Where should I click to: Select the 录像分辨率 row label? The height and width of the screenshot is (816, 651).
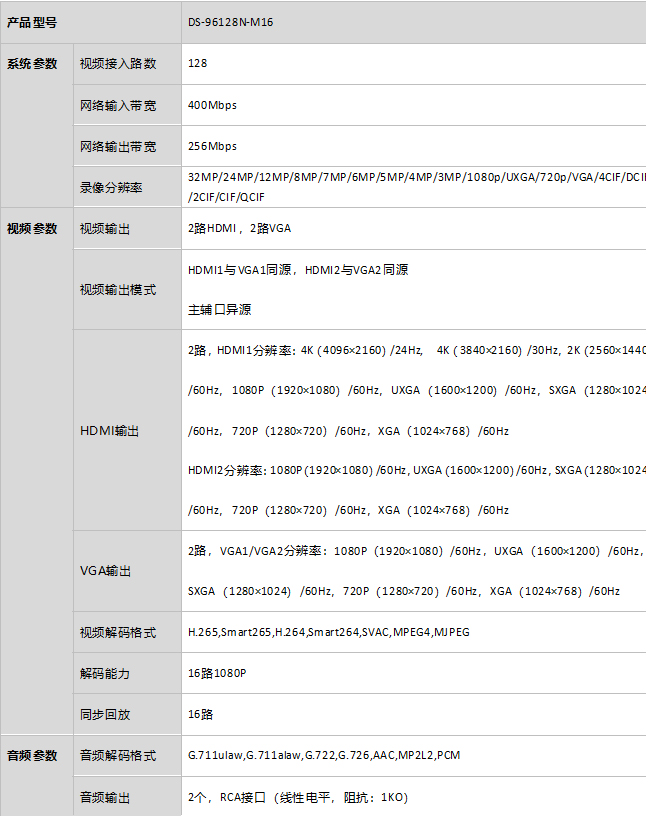[111, 187]
